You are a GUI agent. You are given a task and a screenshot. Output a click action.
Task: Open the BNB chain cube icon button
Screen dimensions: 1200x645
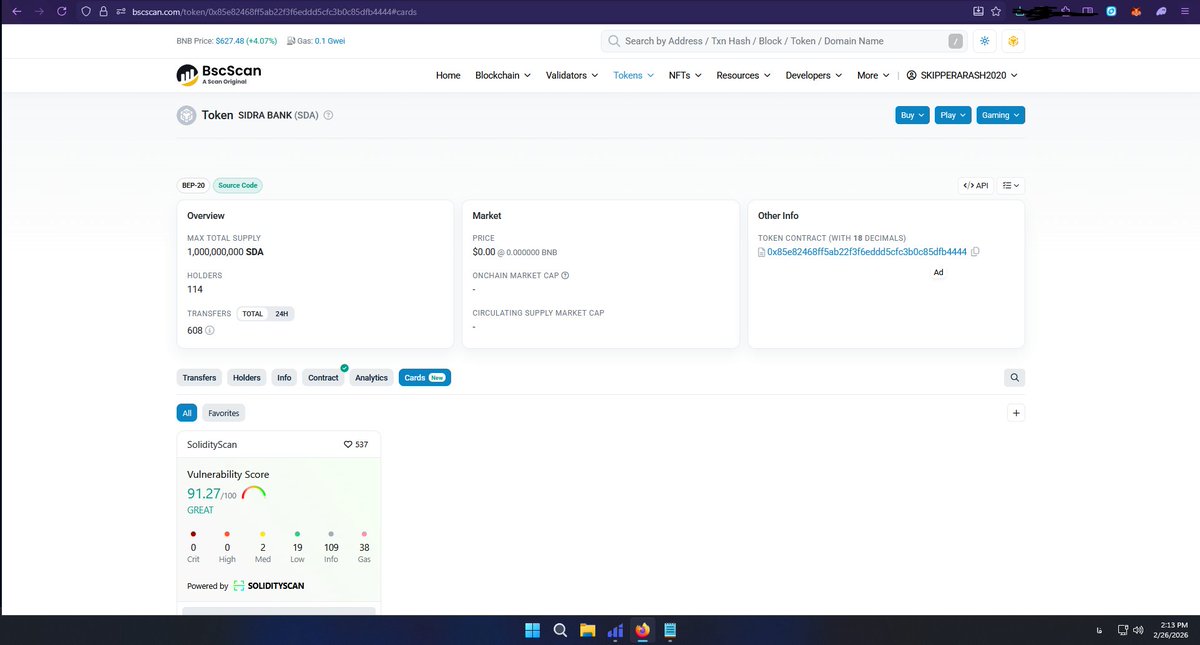(x=1013, y=41)
